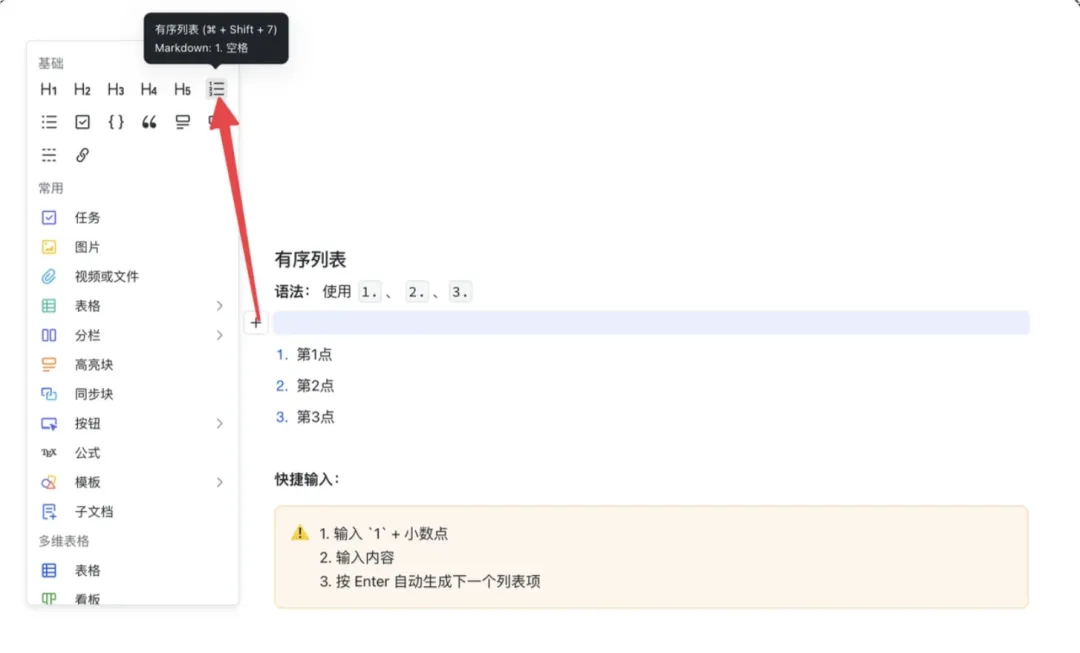
Task: Insert a Heading 2 block
Action: (x=82, y=89)
